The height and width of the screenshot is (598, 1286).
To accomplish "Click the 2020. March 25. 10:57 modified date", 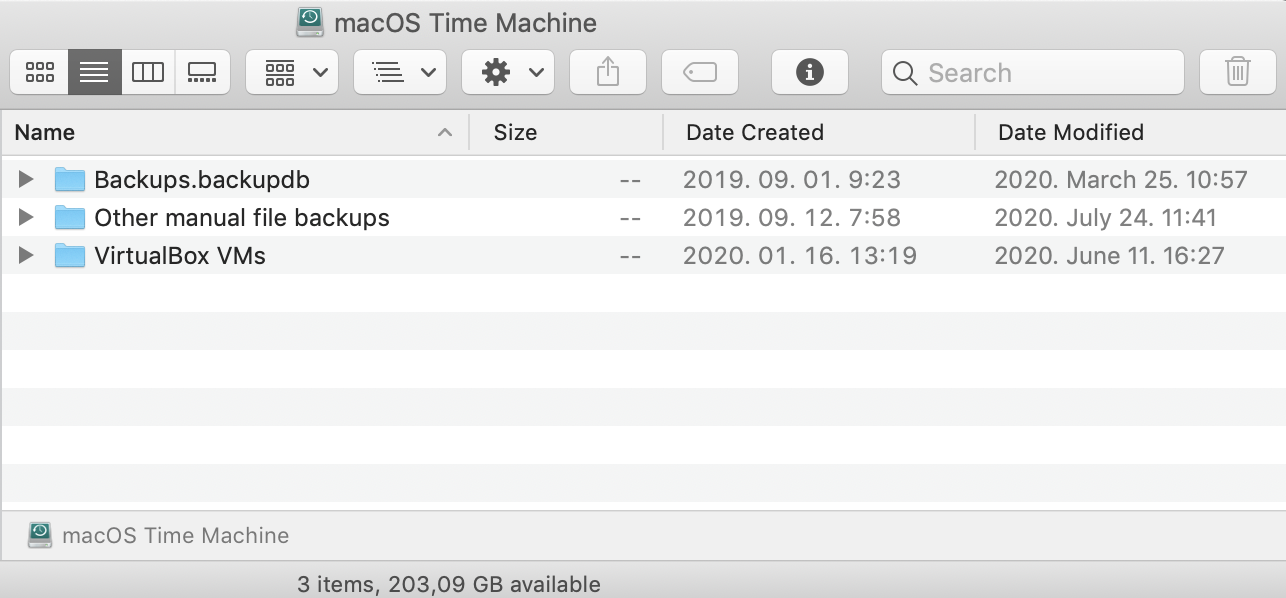I will (x=1121, y=180).
